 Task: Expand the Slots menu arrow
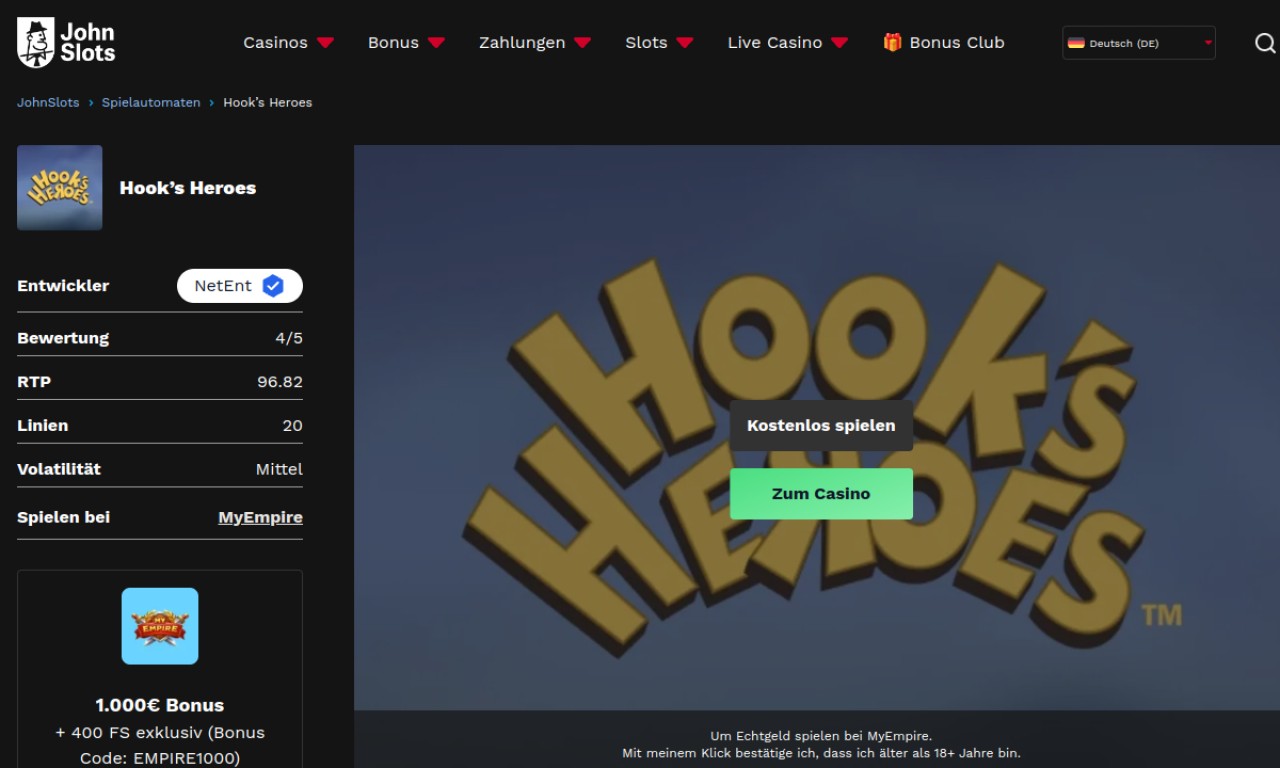684,43
